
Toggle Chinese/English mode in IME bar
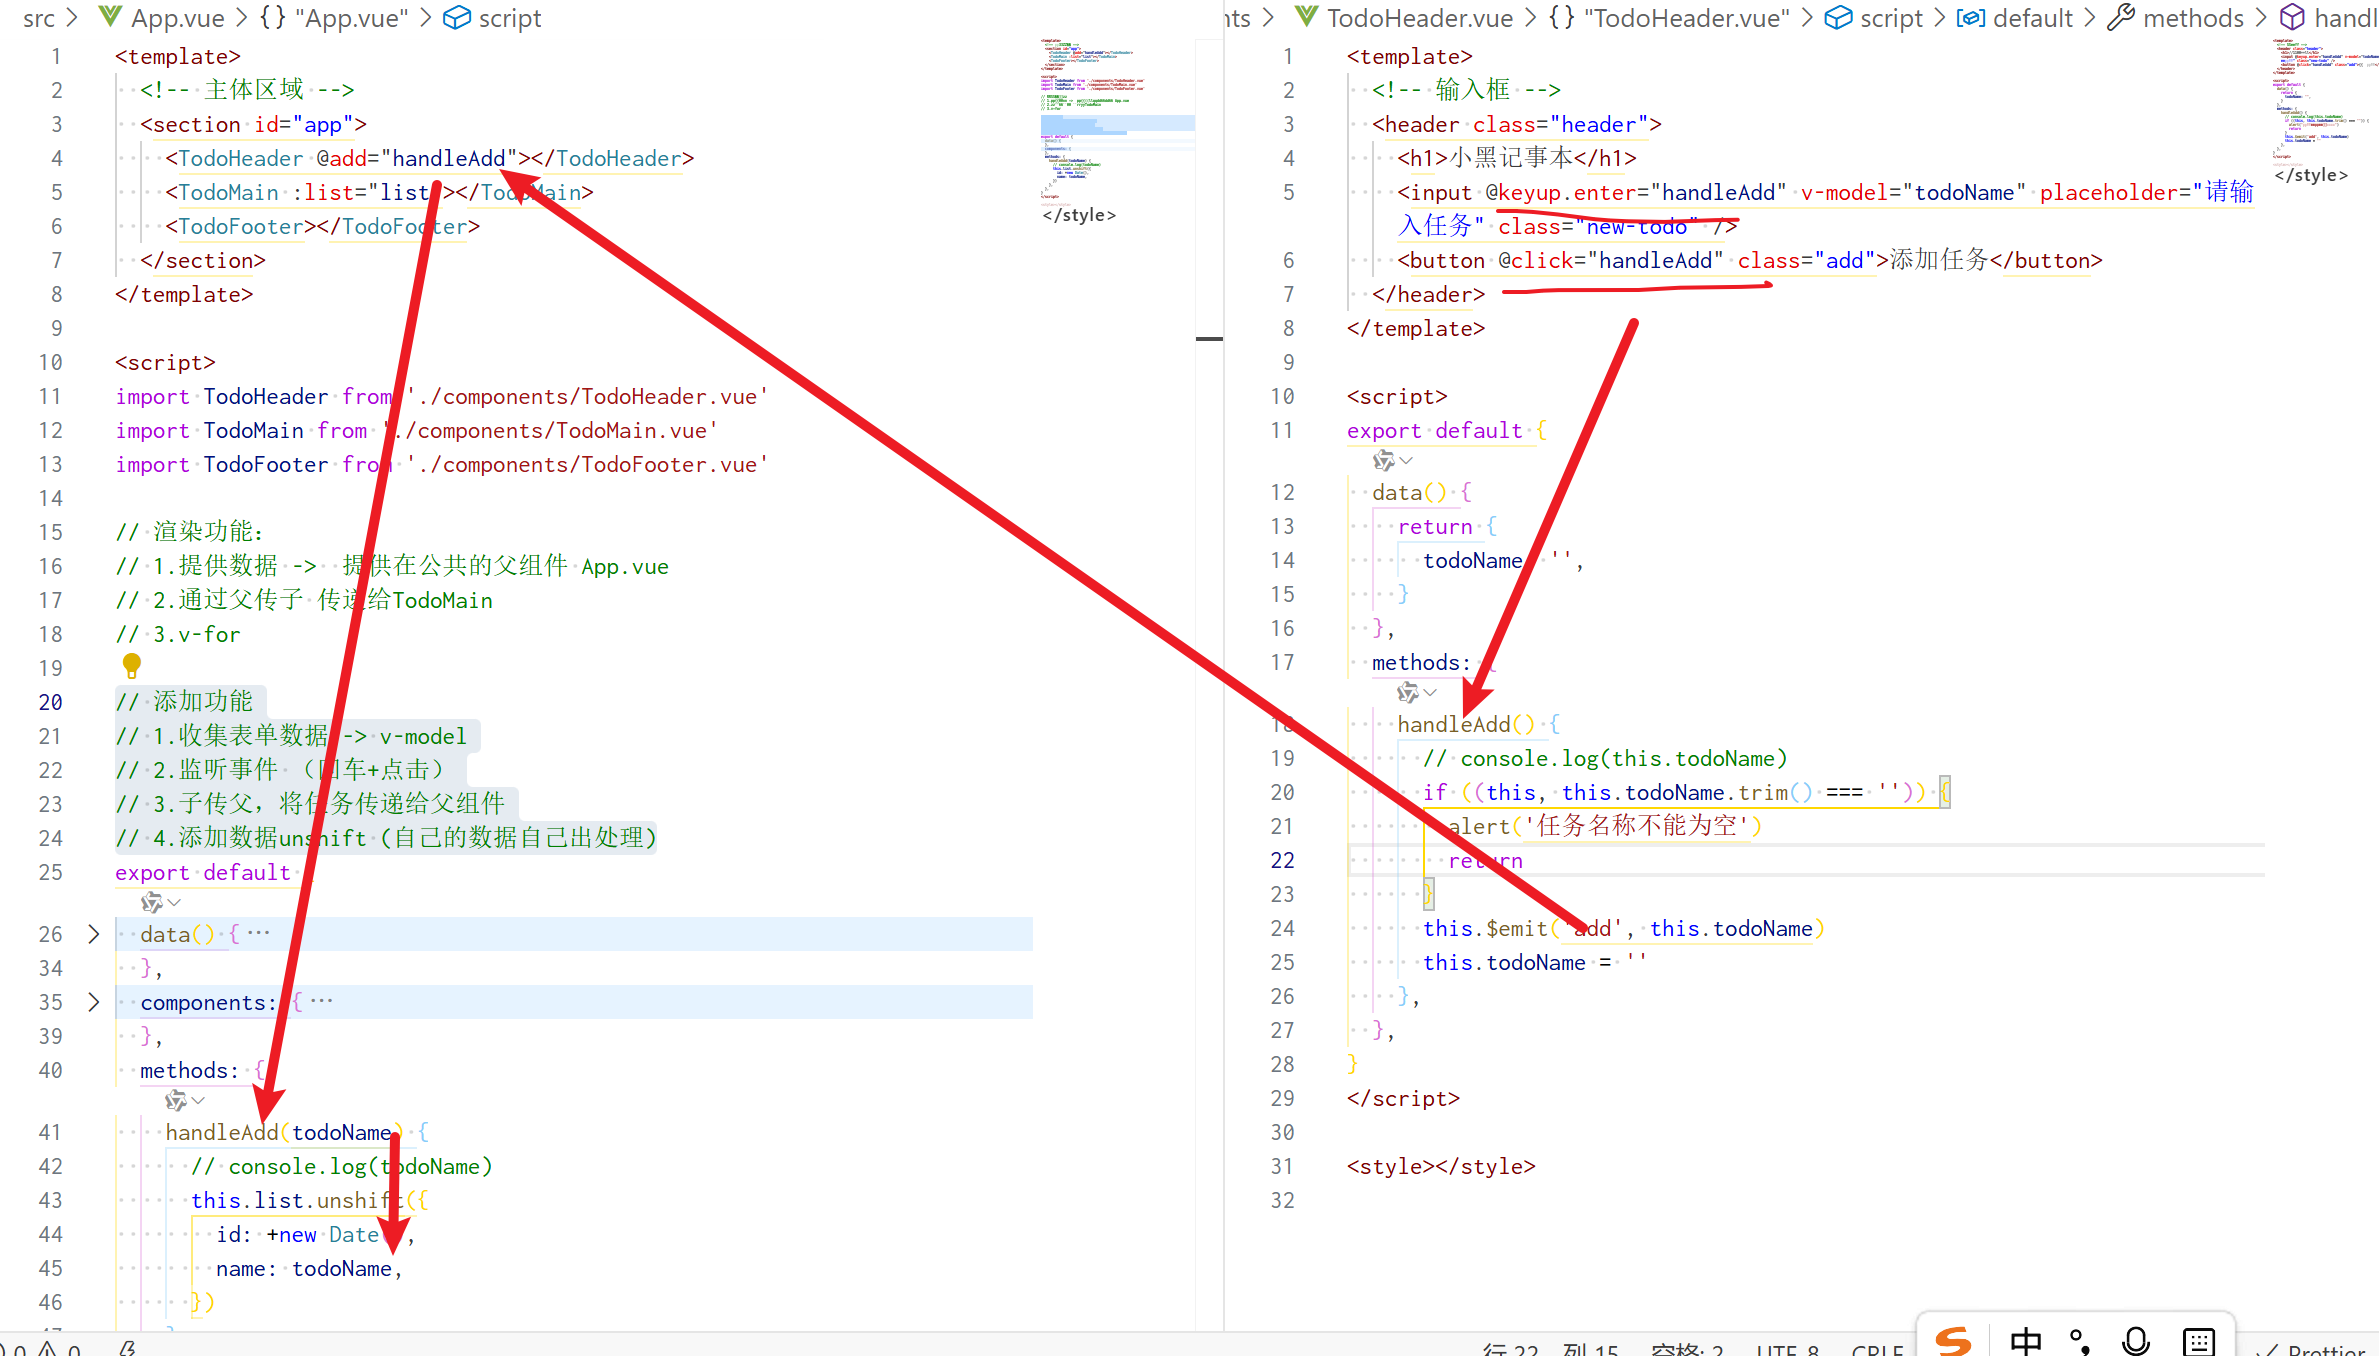(2026, 1341)
